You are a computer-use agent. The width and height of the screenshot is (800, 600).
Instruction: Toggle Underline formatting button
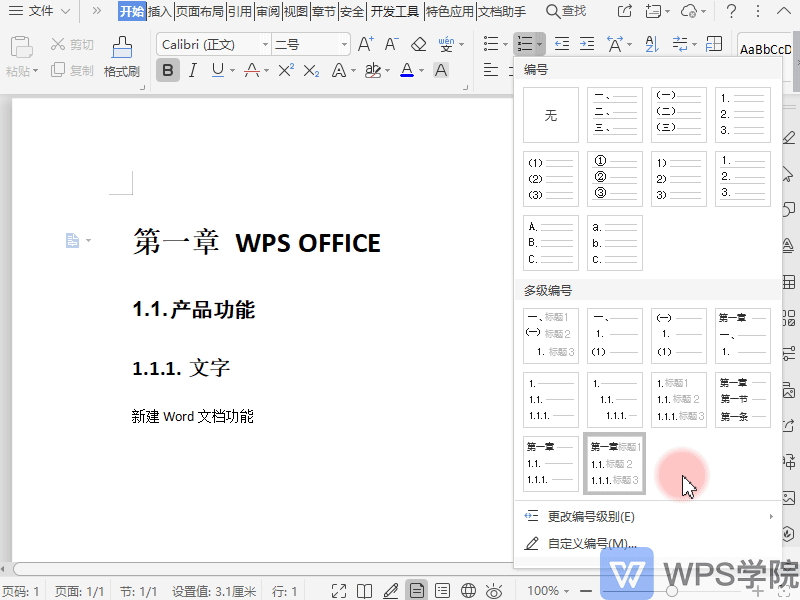tap(218, 70)
